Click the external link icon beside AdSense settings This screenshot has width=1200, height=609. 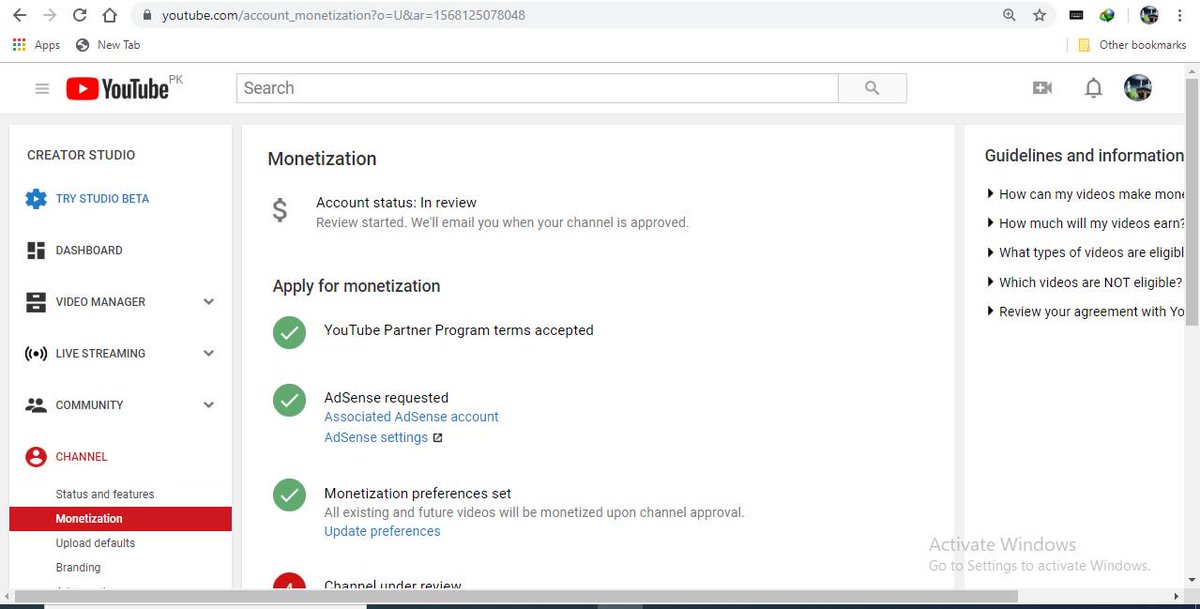pyautogui.click(x=437, y=438)
